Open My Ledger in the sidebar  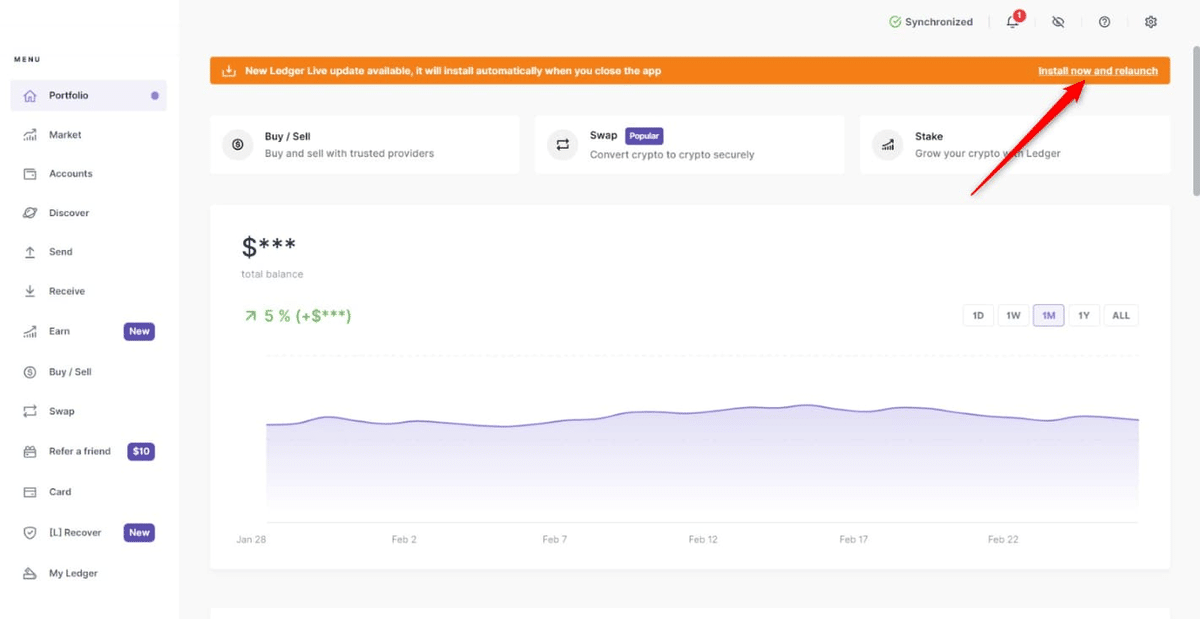[x=73, y=574]
